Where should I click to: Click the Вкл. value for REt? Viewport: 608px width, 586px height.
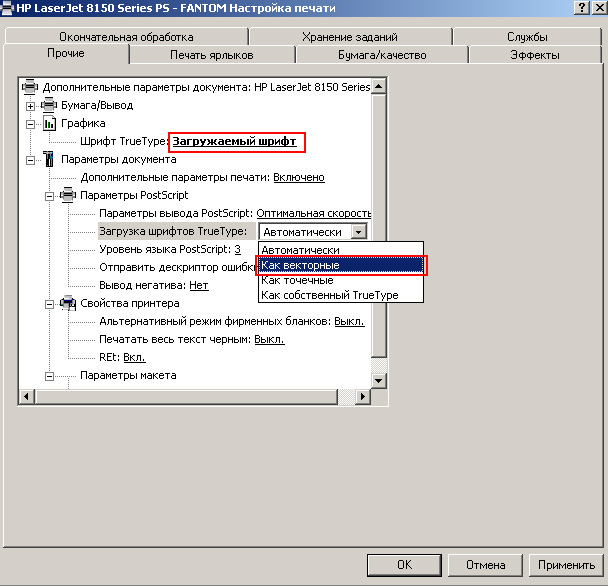[134, 358]
